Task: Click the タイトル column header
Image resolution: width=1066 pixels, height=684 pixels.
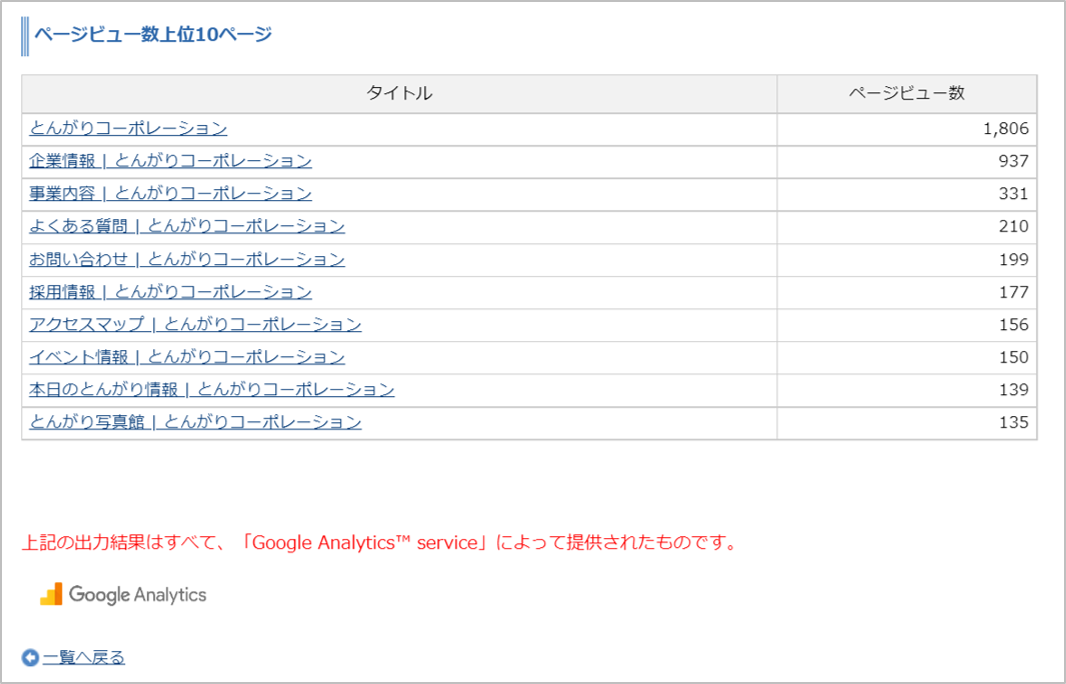Action: [x=399, y=93]
